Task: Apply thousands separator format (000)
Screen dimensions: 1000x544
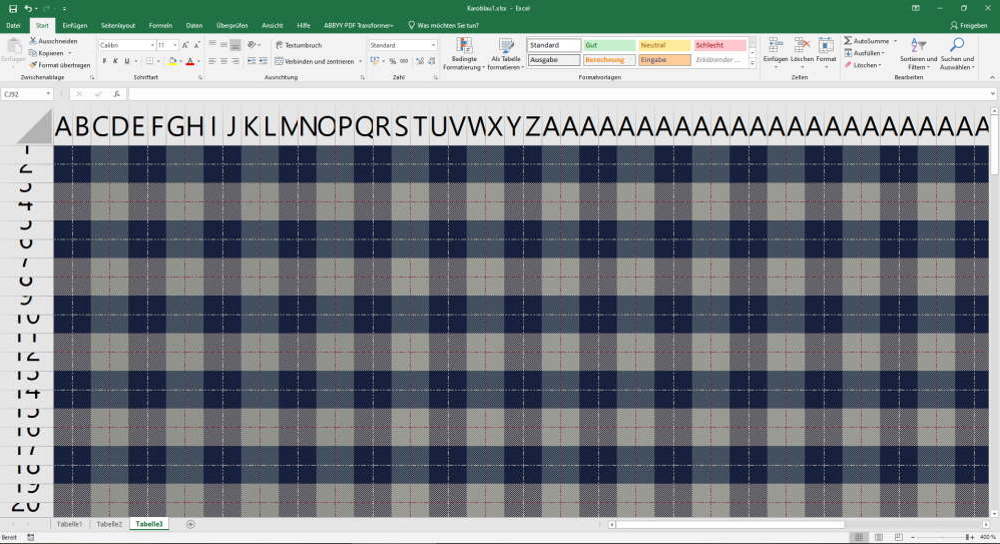Action: pos(404,61)
